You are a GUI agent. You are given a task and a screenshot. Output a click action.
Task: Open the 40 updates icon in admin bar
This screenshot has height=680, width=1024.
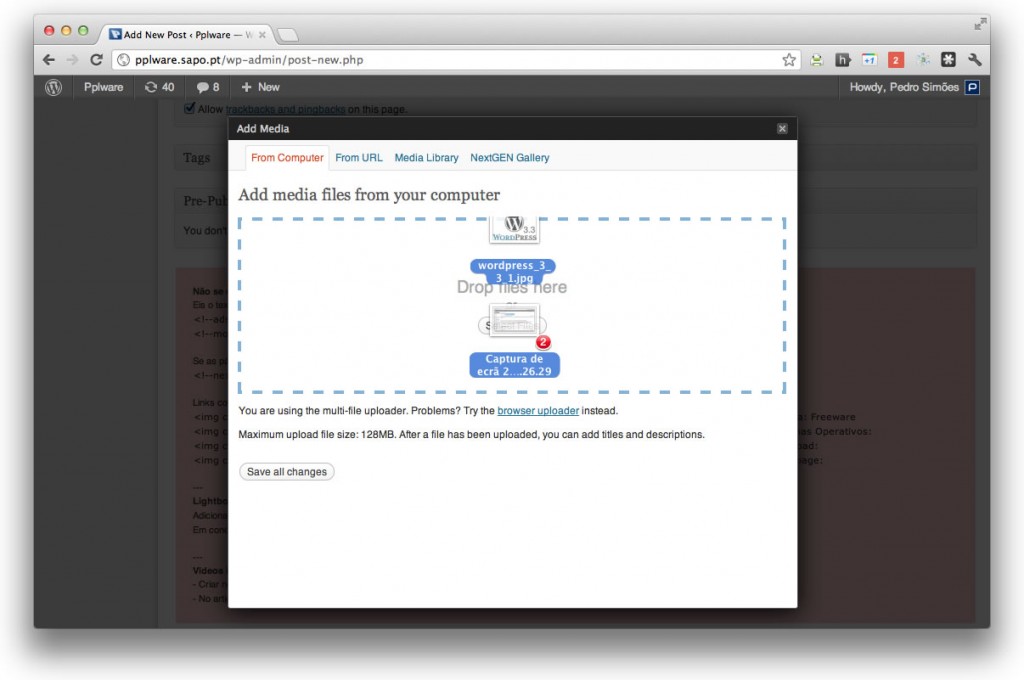click(x=159, y=87)
